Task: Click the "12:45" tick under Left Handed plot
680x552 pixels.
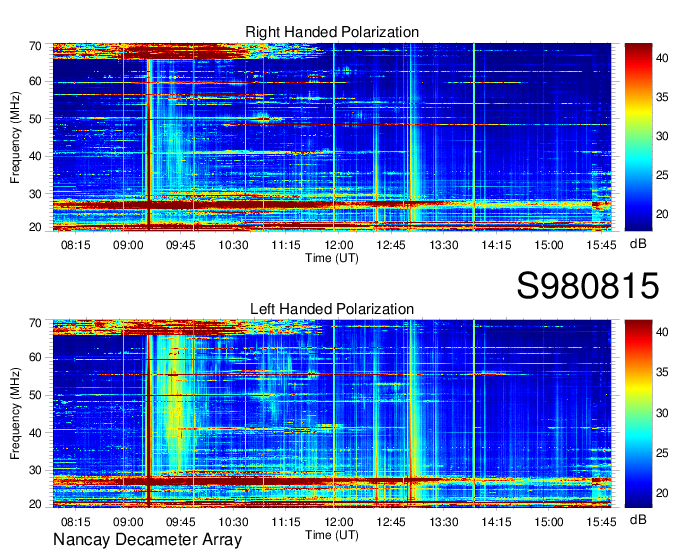Action: click(391, 522)
